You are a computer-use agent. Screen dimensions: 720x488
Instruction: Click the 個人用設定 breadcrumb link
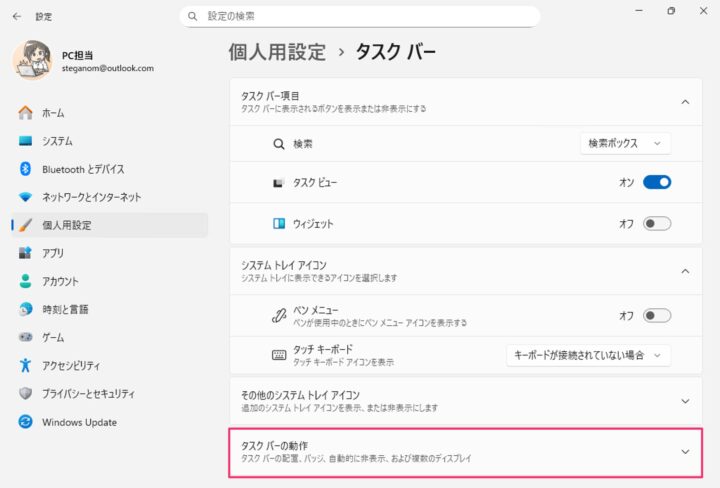point(277,52)
